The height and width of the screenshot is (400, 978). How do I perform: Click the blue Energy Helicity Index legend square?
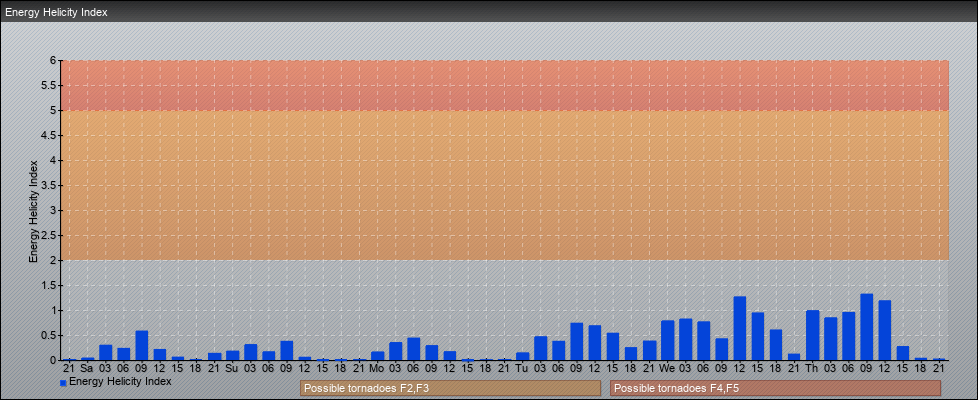click(63, 383)
